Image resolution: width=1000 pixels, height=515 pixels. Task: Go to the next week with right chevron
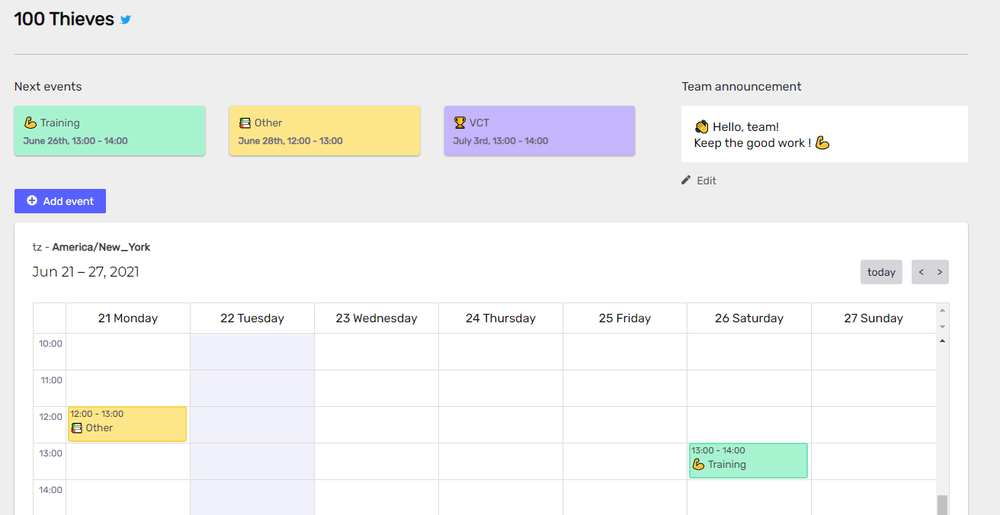point(939,272)
